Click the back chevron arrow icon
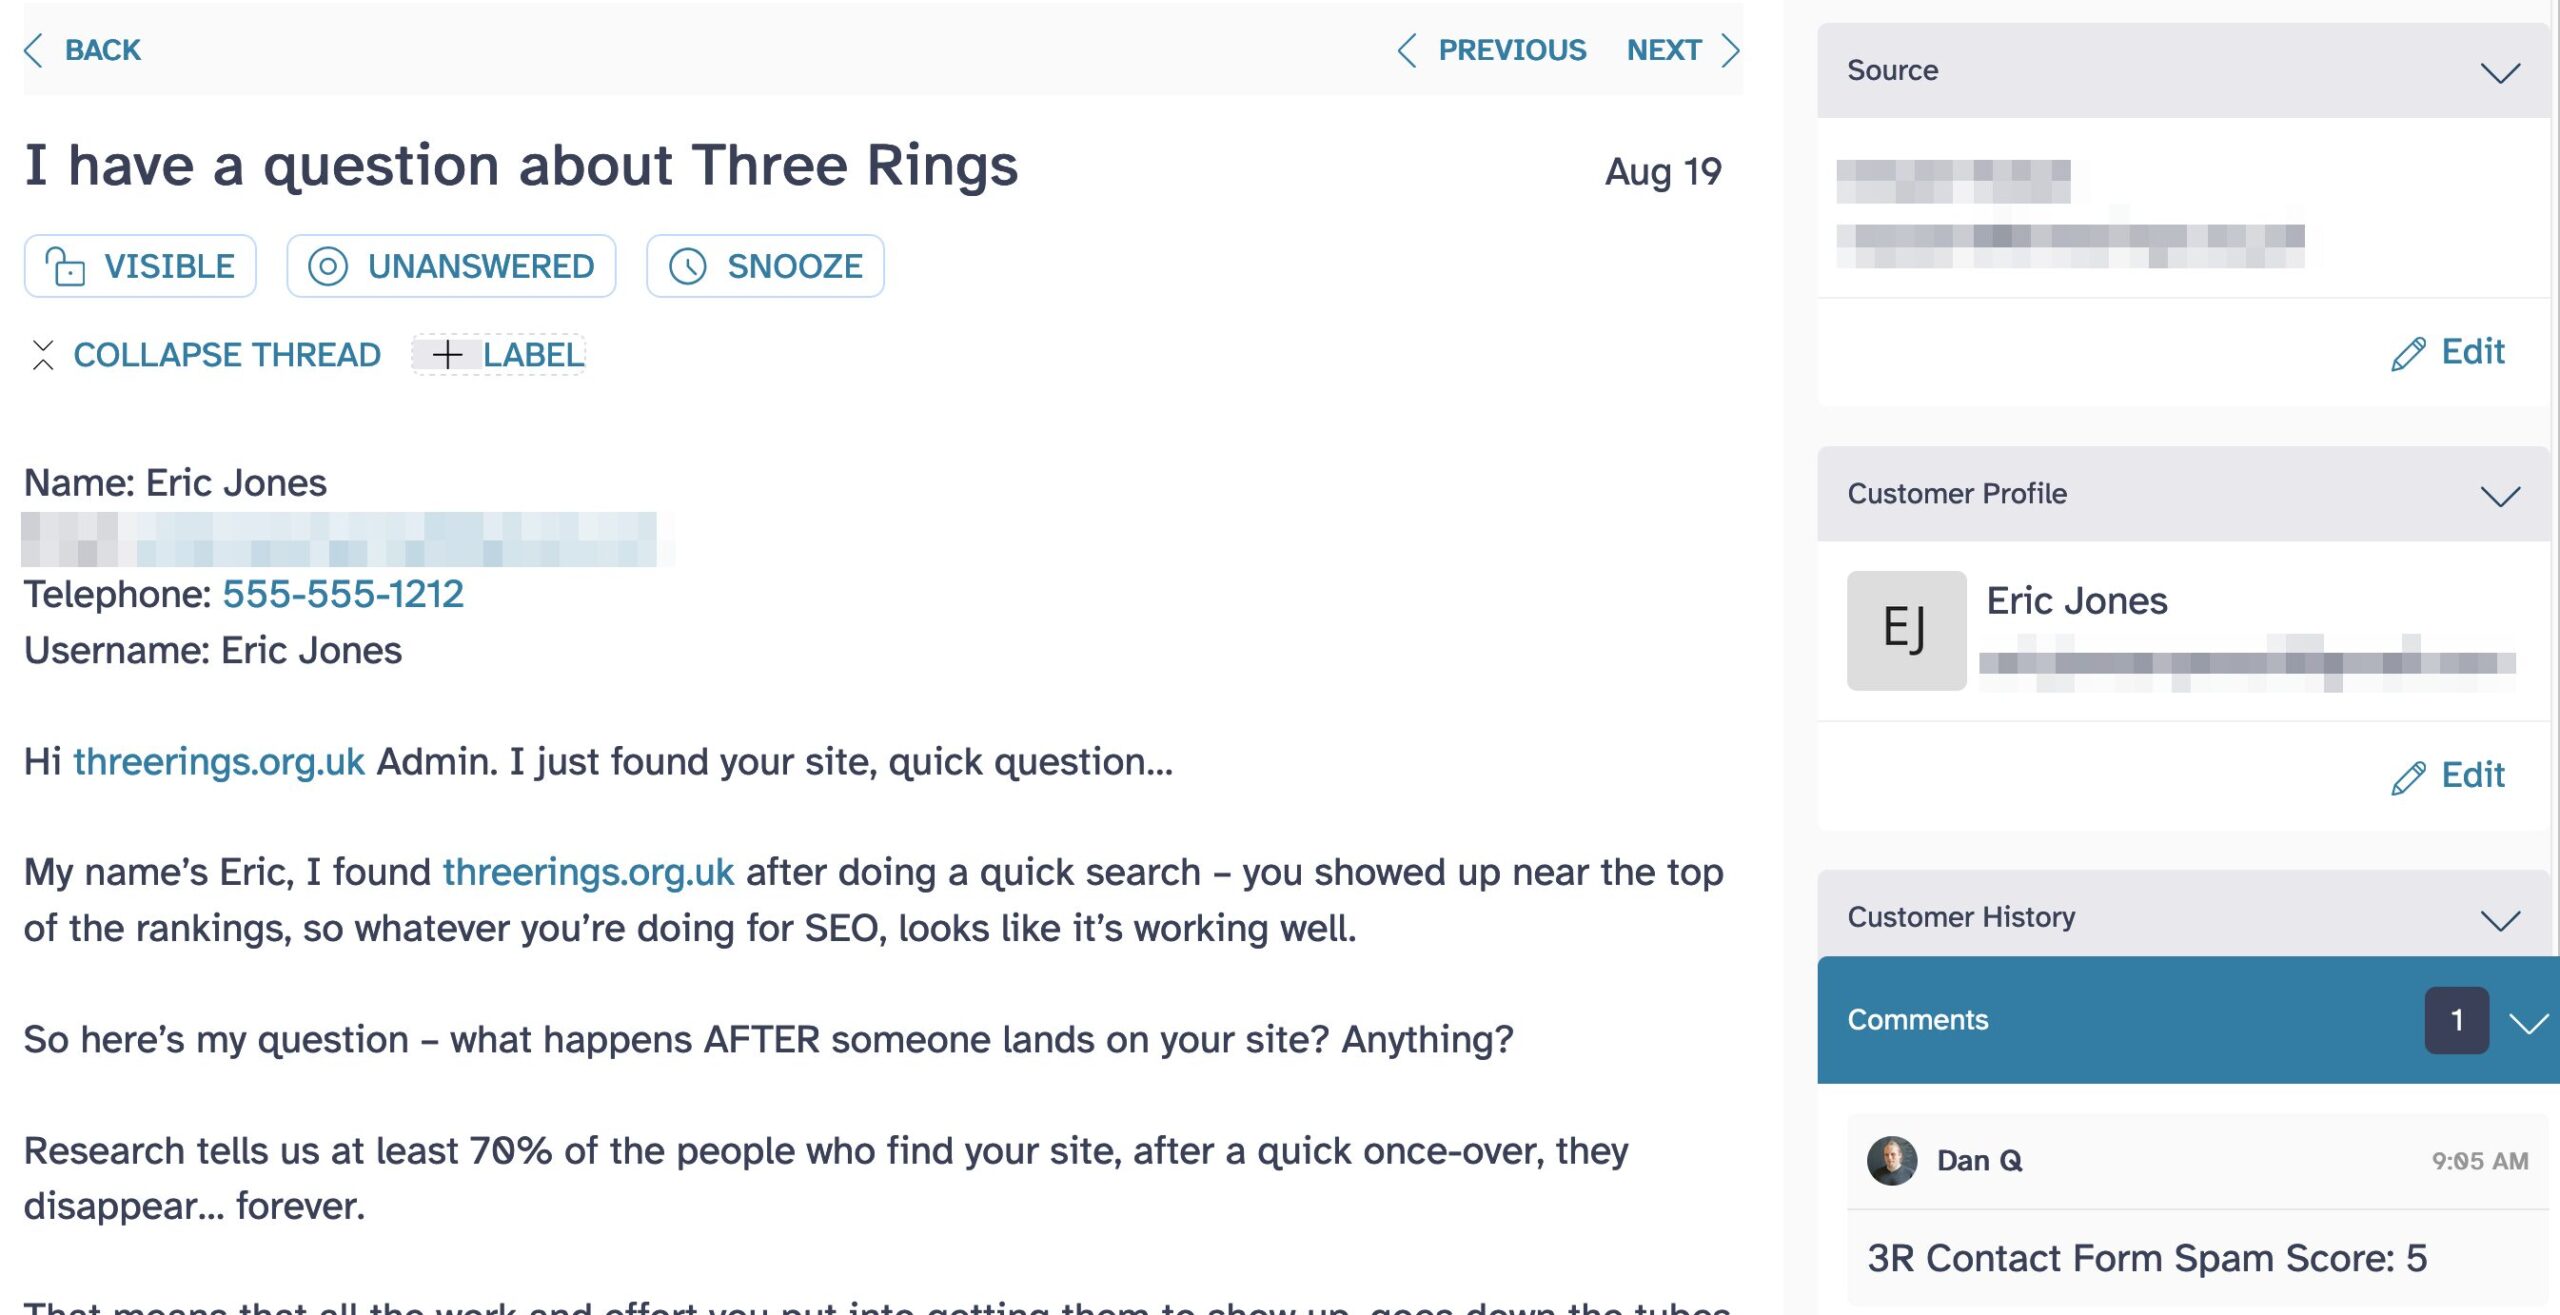 point(34,50)
